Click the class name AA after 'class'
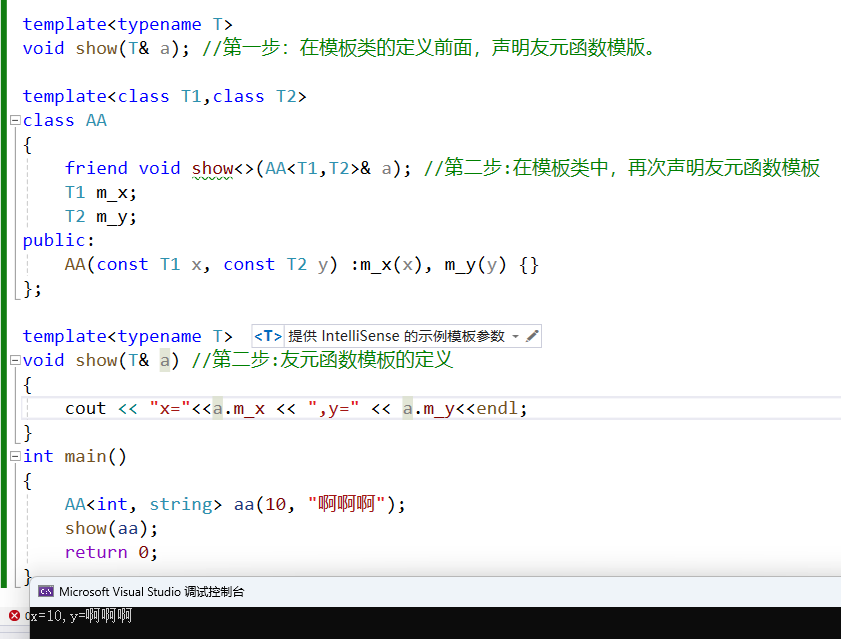 pyautogui.click(x=96, y=120)
